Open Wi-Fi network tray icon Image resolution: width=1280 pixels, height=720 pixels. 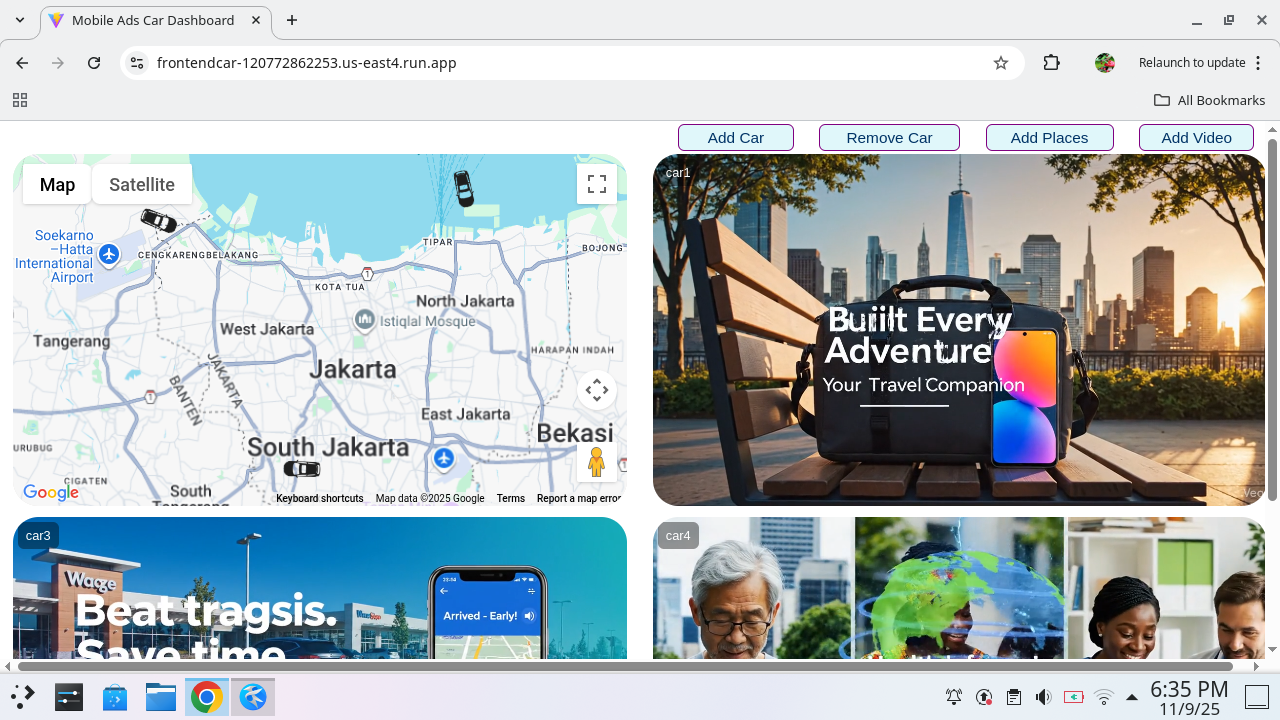pos(1104,697)
